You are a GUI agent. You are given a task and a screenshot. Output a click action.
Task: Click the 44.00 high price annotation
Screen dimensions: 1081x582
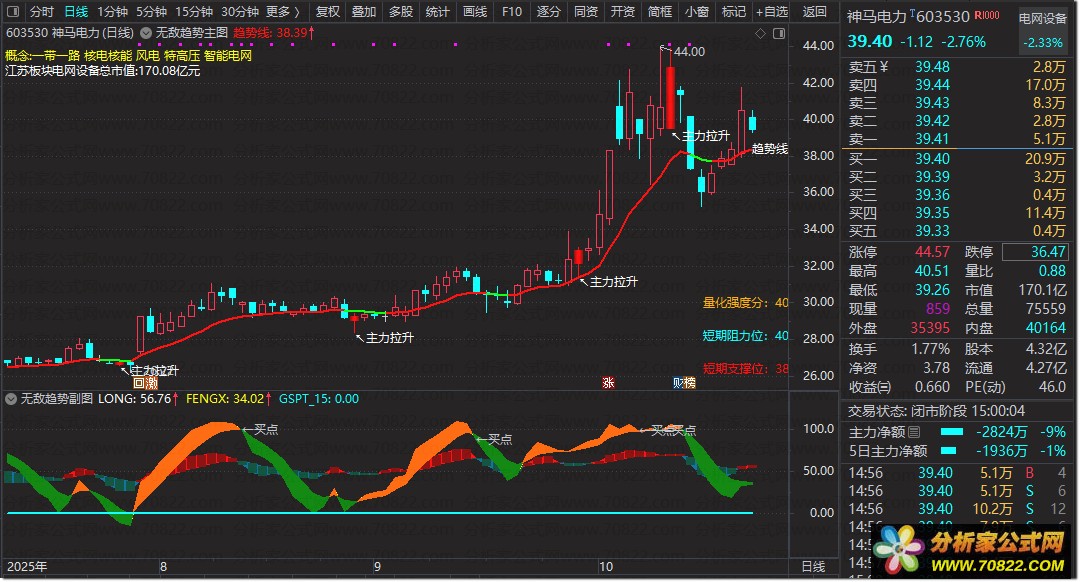click(689, 52)
